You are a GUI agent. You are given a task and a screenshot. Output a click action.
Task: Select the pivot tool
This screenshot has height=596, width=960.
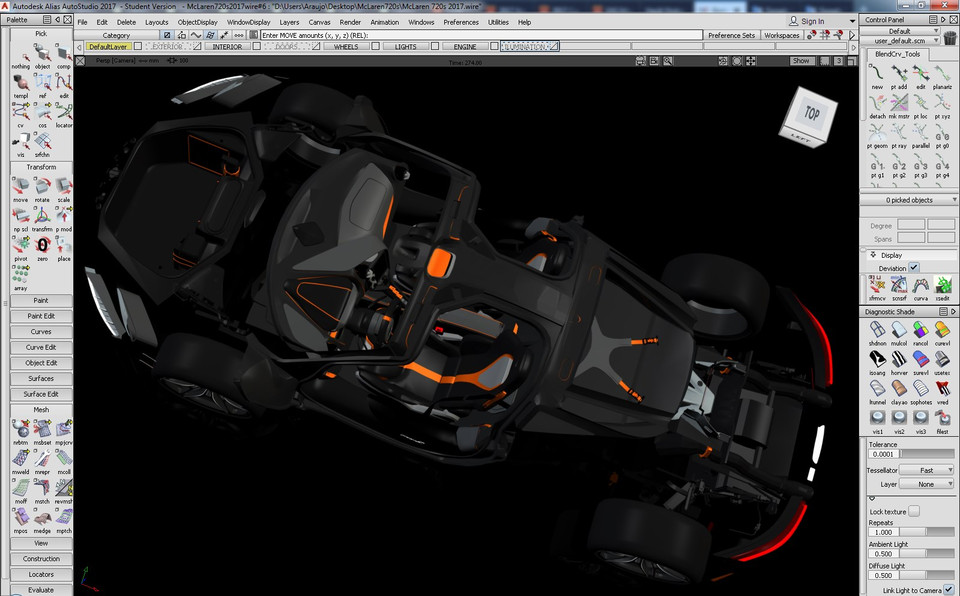22,244
